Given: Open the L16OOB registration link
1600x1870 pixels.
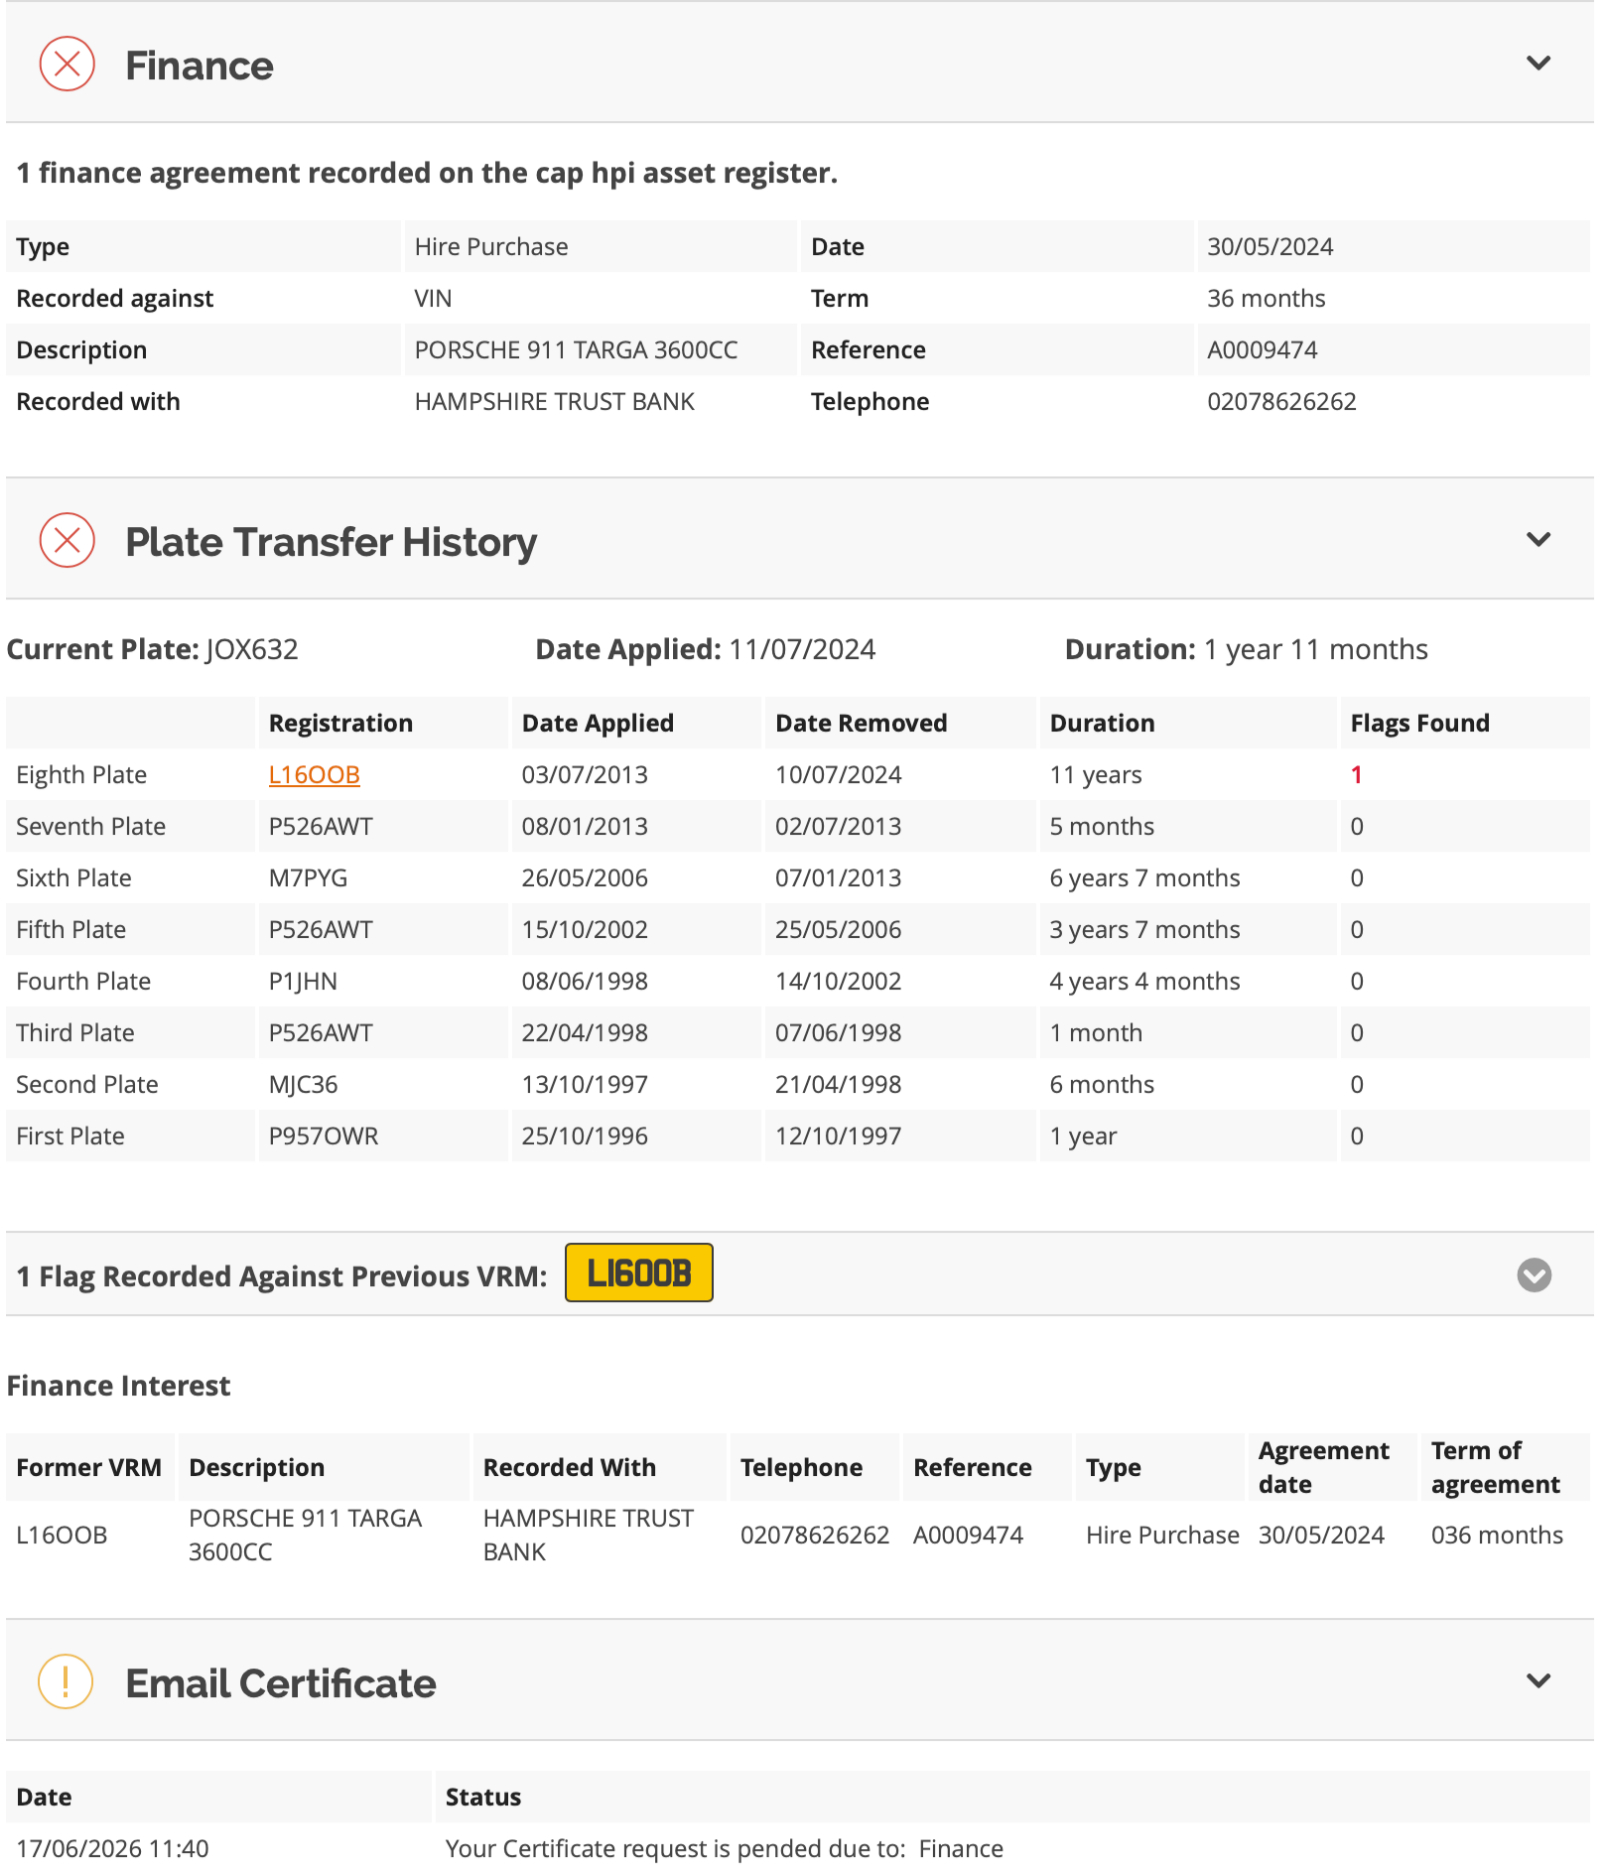Looking at the screenshot, I should (x=314, y=774).
